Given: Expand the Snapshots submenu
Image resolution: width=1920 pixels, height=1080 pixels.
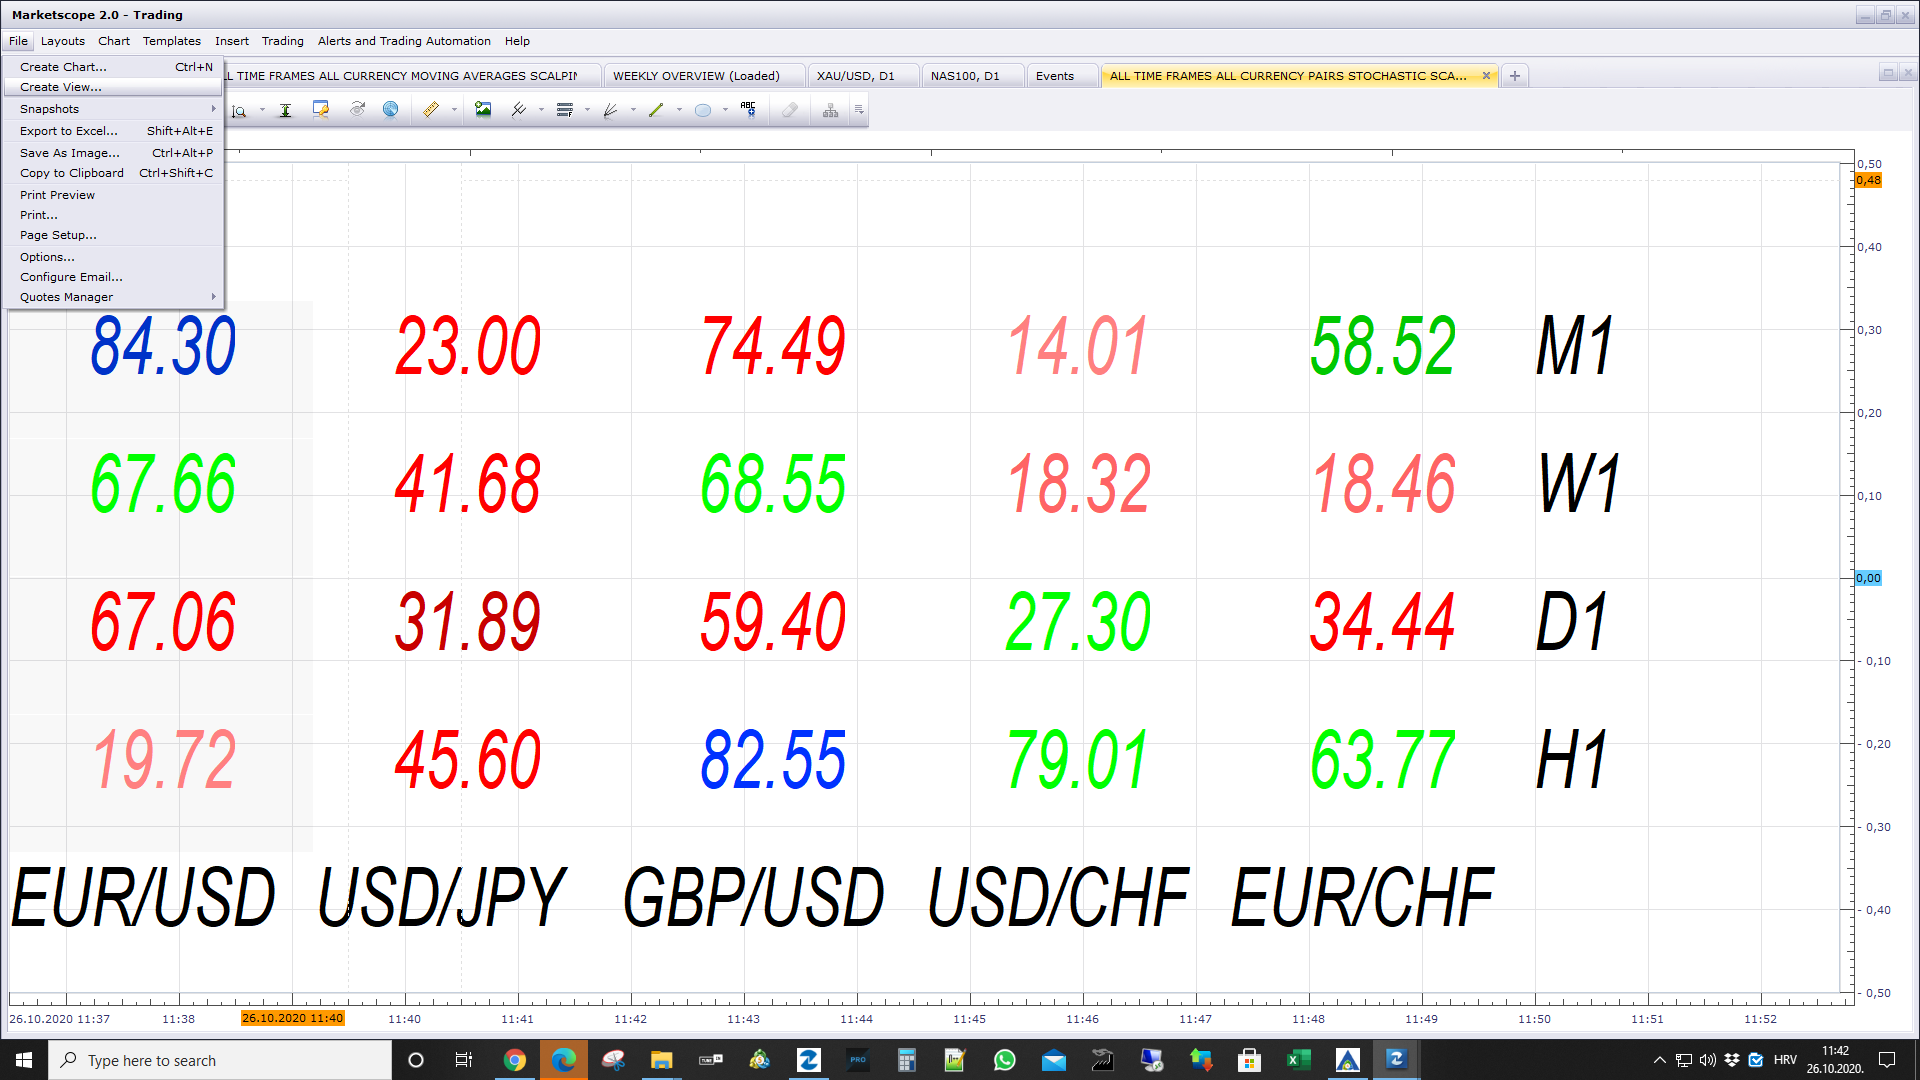Looking at the screenshot, I should 113,109.
